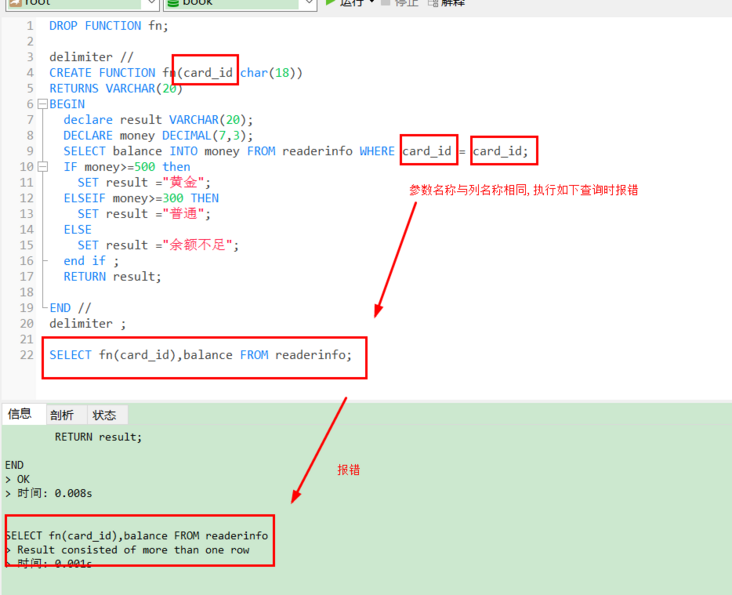Switch to the 剖析 tab
The height and width of the screenshot is (595, 732).
62,415
